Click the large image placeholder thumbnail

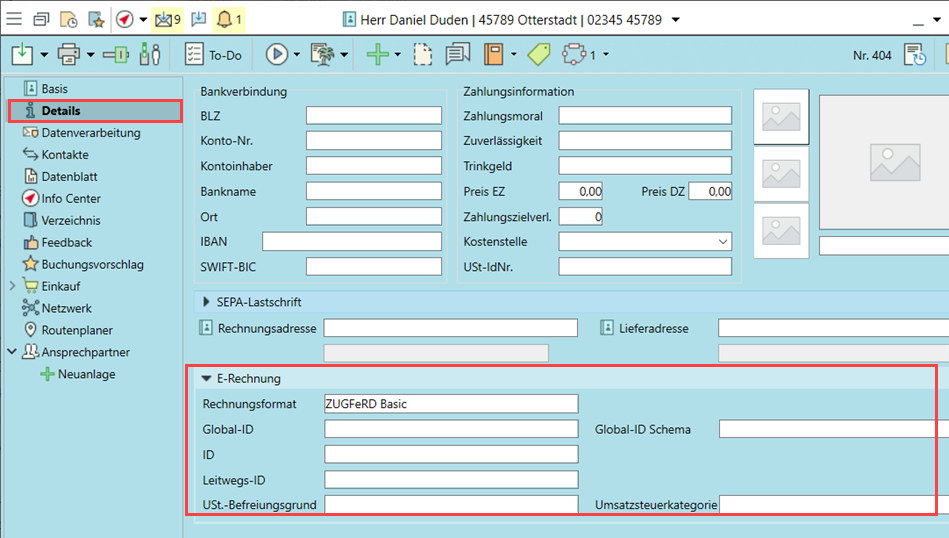[x=883, y=162]
